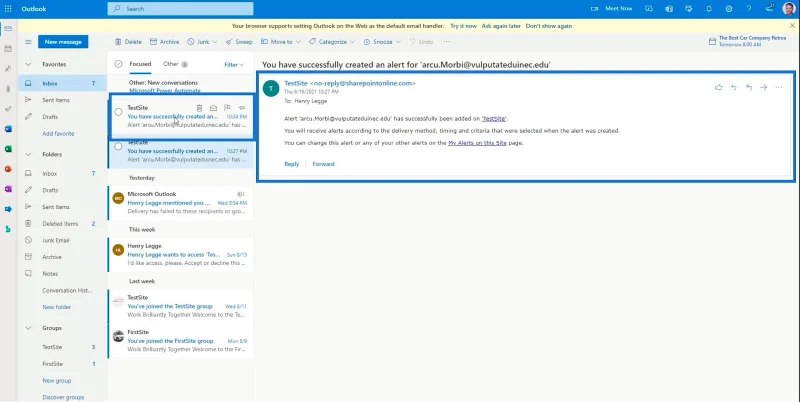The height and width of the screenshot is (402, 800).
Task: Dismiss the default email handler banner
Action: point(792,26)
